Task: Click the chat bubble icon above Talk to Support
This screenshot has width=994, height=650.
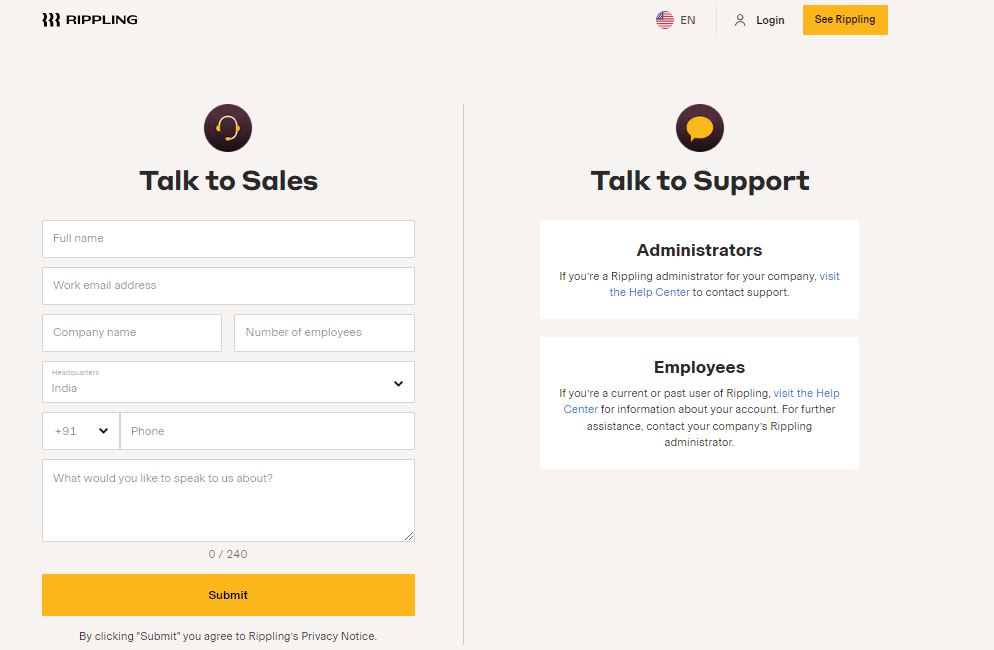Action: [x=700, y=128]
